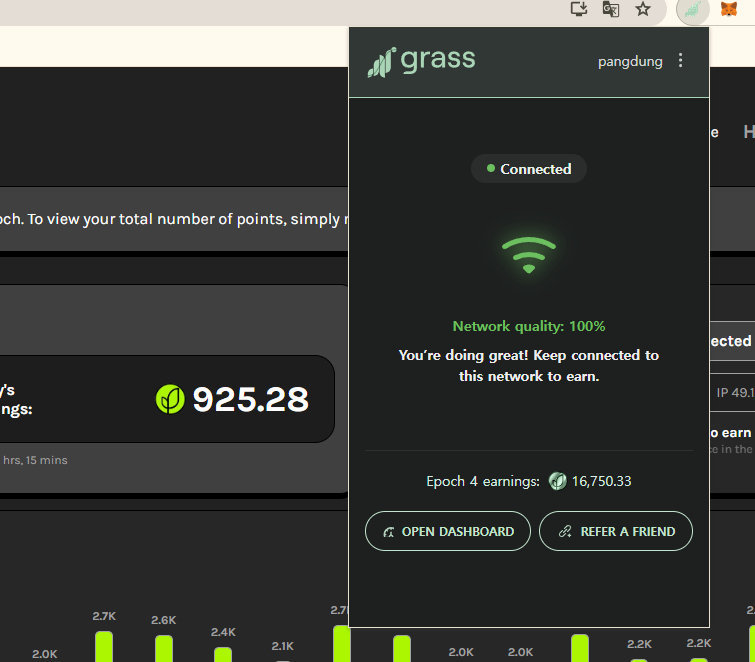Click the 2.6K bar in the chart

point(164,648)
